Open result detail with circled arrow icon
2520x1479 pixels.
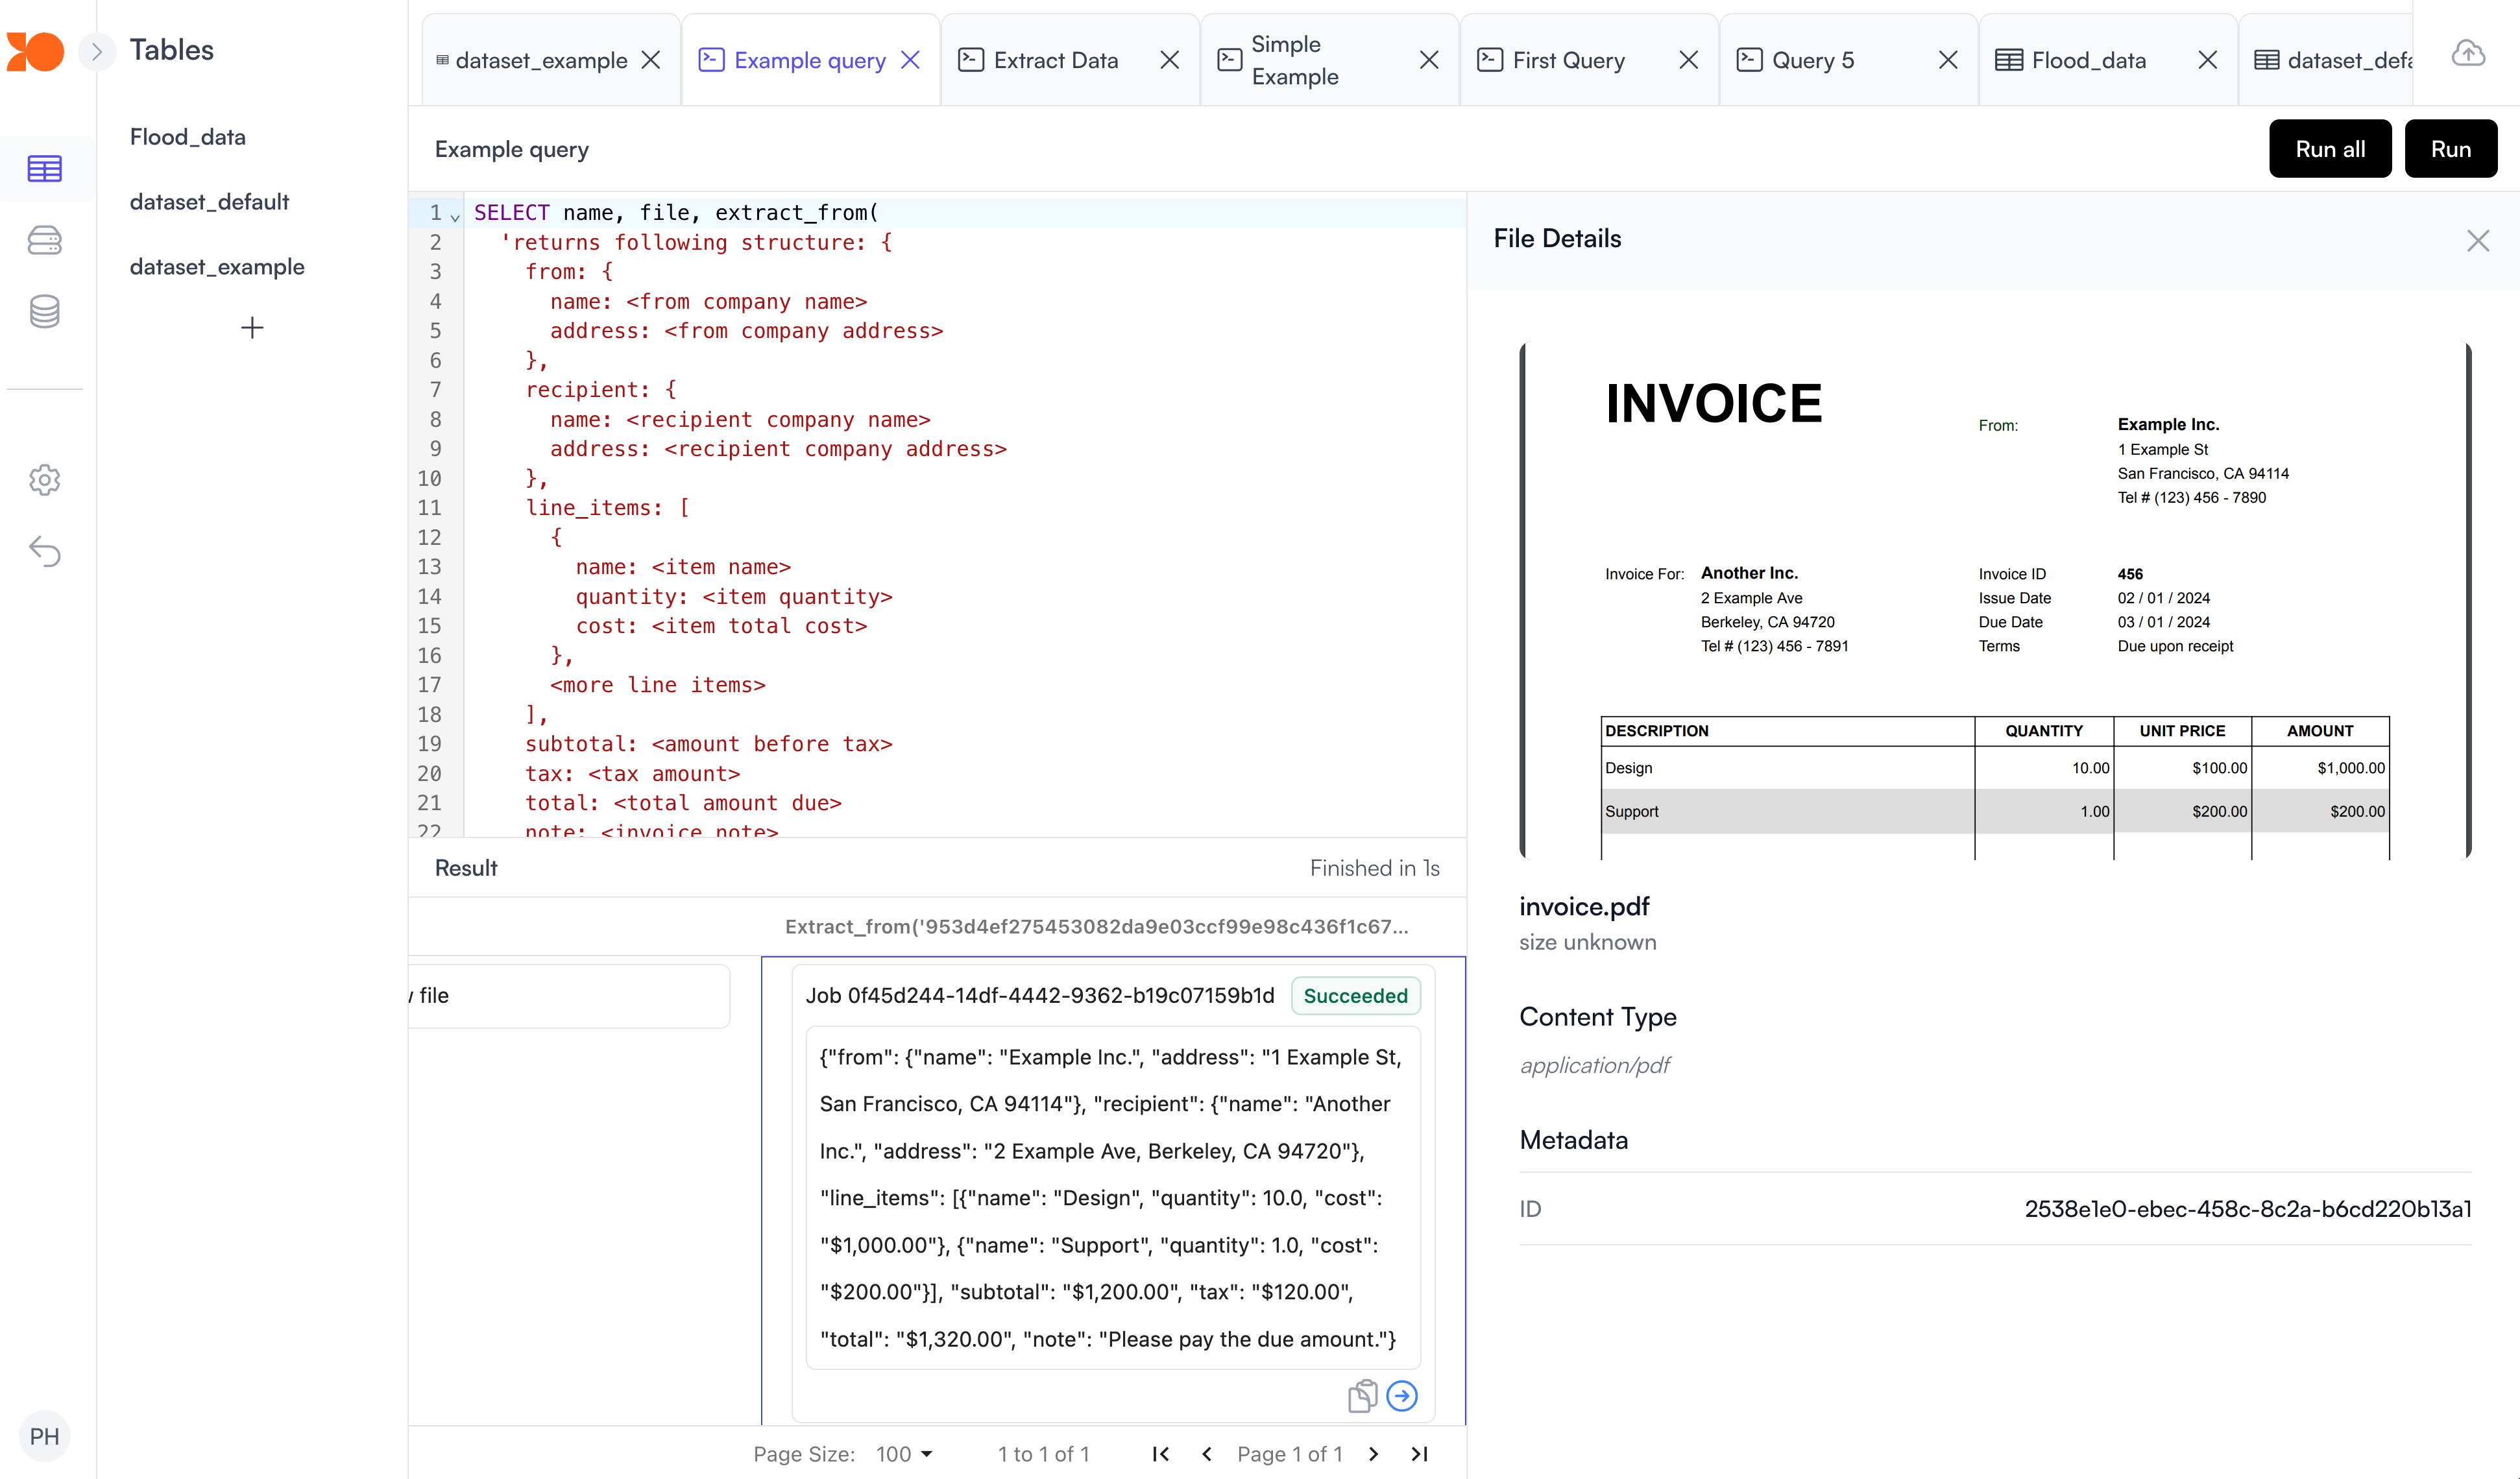point(1402,1396)
